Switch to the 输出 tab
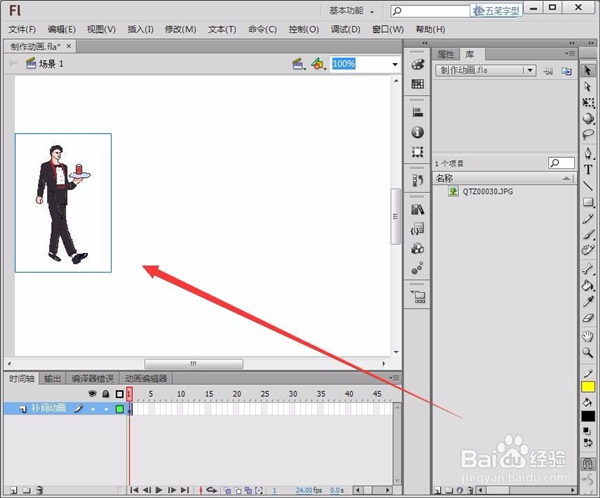This screenshot has height=498, width=600. 52,379
